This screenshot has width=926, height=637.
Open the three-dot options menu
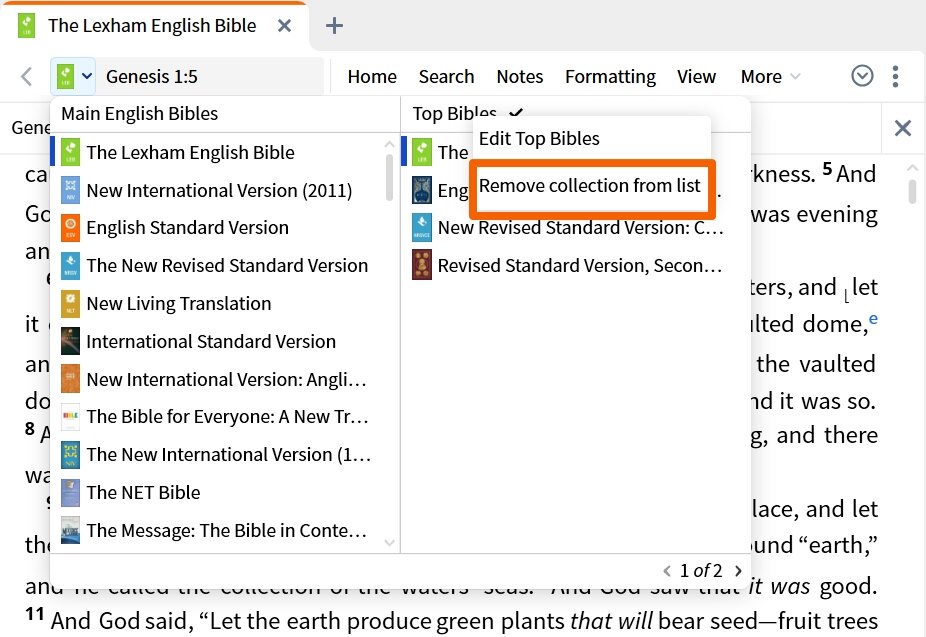pyautogui.click(x=896, y=77)
